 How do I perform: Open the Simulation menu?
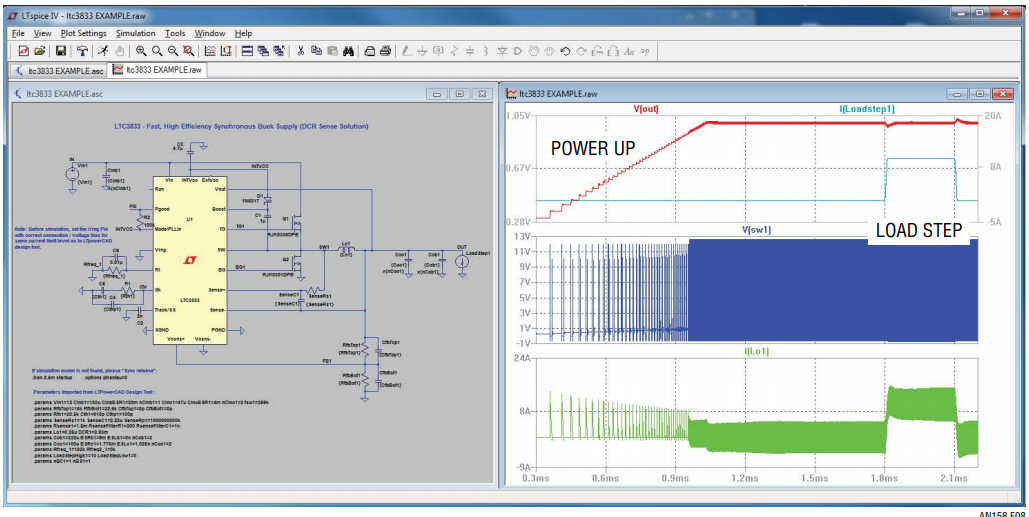click(136, 33)
